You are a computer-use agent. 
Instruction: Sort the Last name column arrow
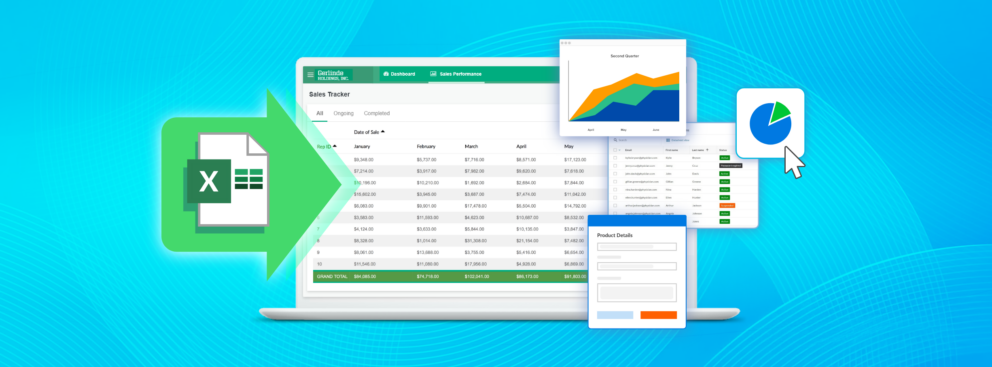(707, 149)
